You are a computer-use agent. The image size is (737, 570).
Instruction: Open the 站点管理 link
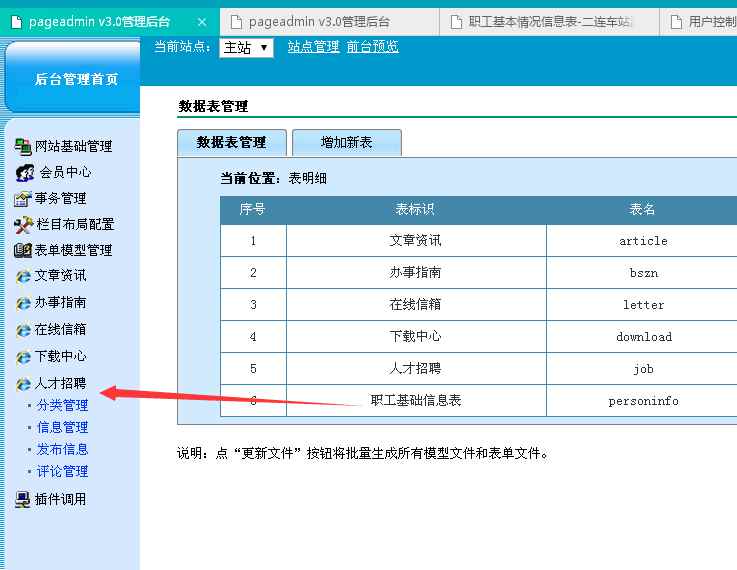coord(313,46)
